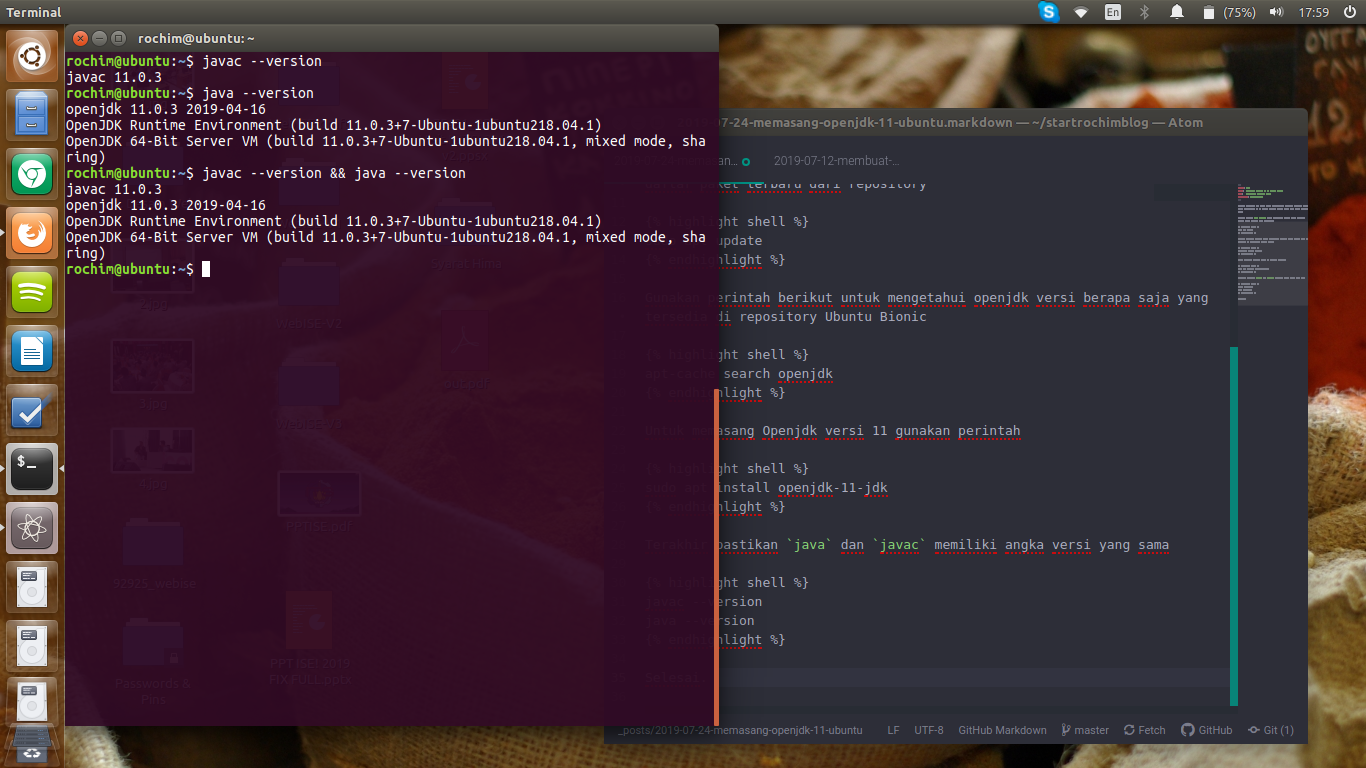
Task: Open third removable drive in launcher
Action: click(33, 702)
